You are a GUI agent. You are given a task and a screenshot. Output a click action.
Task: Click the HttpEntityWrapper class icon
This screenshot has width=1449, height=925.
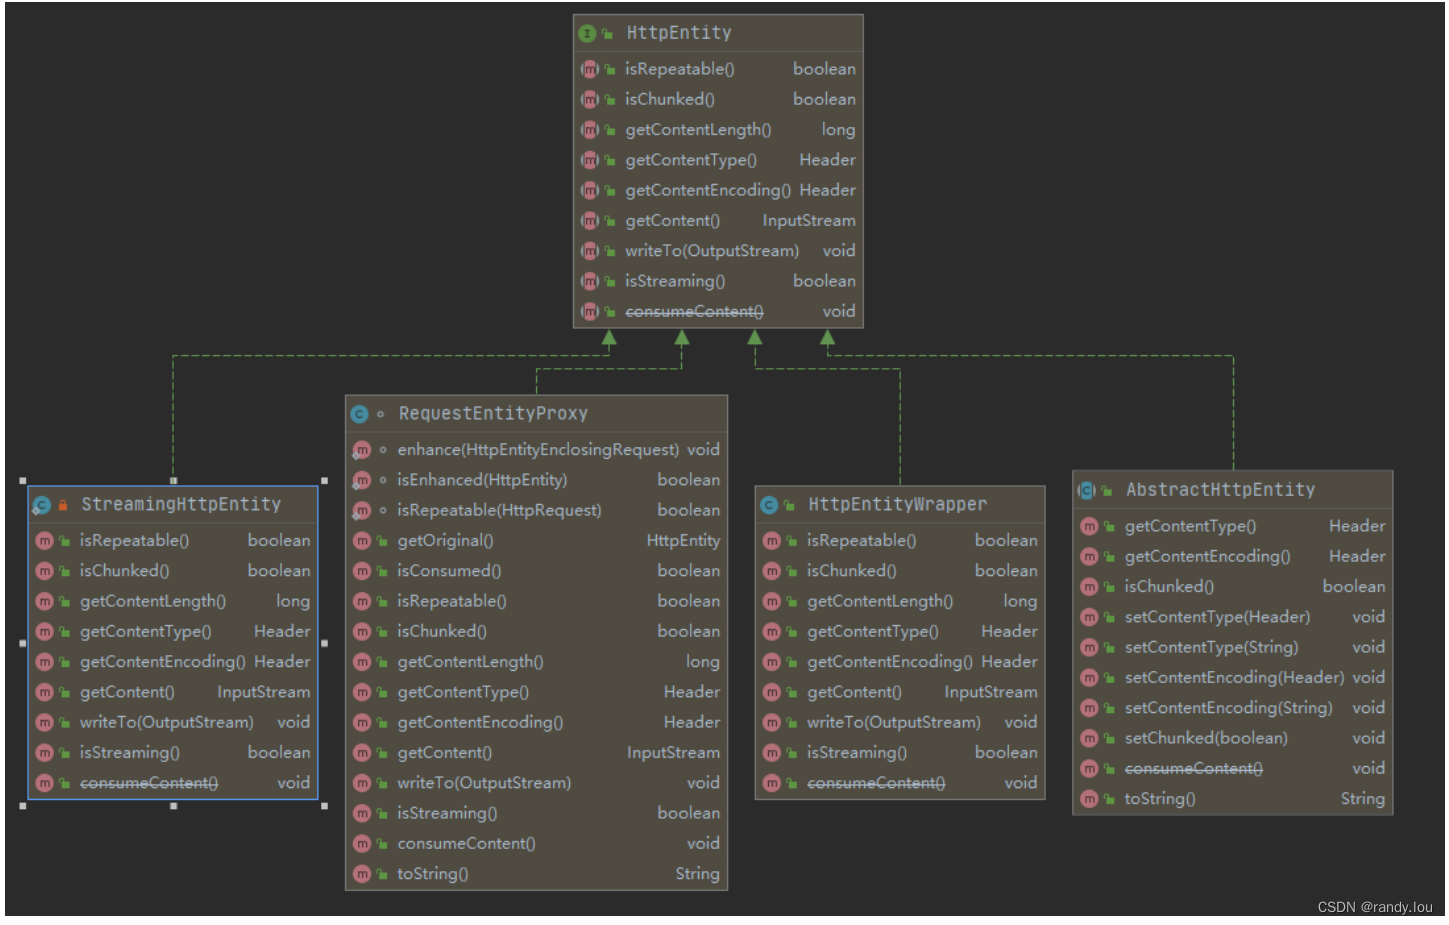tap(769, 505)
